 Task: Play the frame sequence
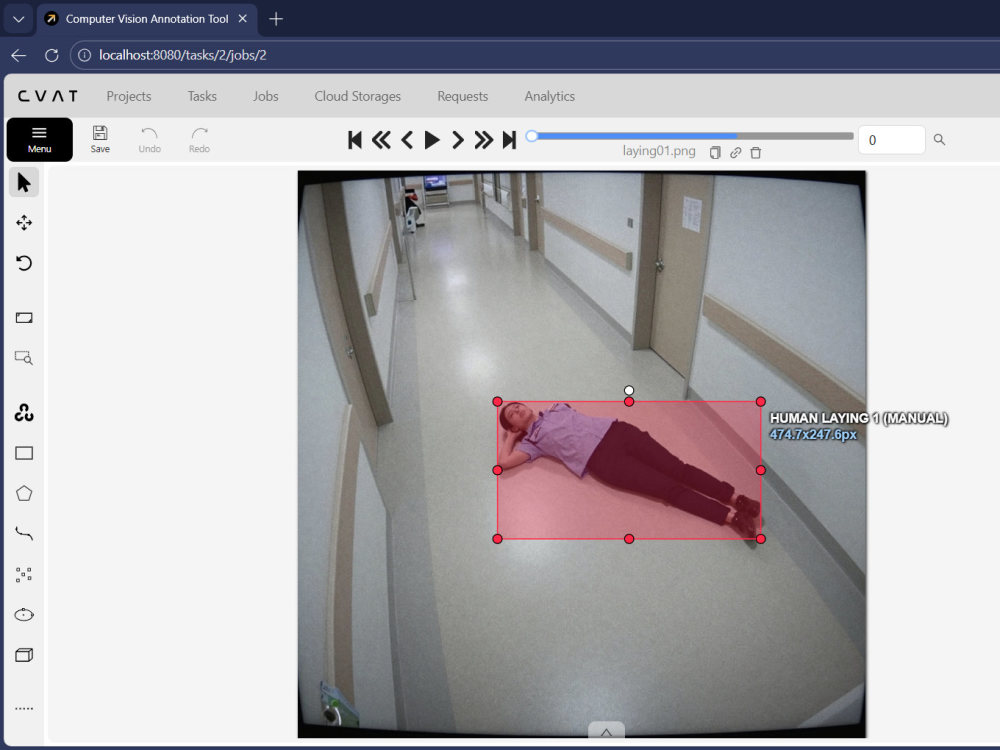click(x=432, y=140)
